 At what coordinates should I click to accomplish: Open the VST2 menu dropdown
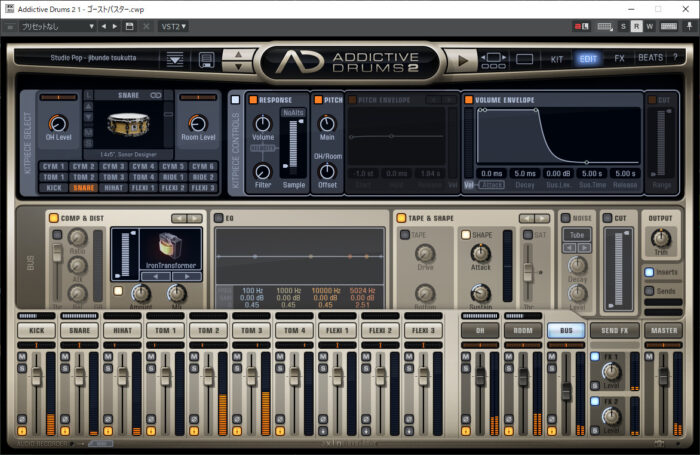(x=173, y=26)
